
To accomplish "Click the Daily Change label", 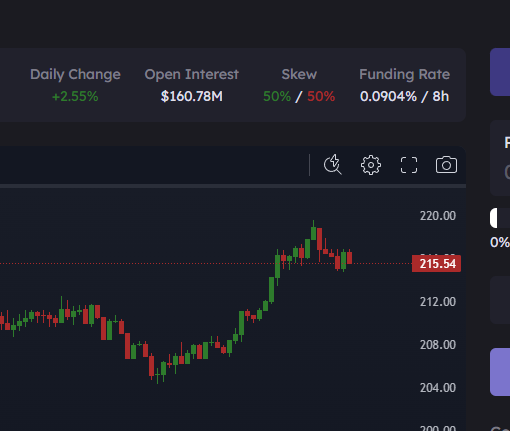I will (75, 74).
